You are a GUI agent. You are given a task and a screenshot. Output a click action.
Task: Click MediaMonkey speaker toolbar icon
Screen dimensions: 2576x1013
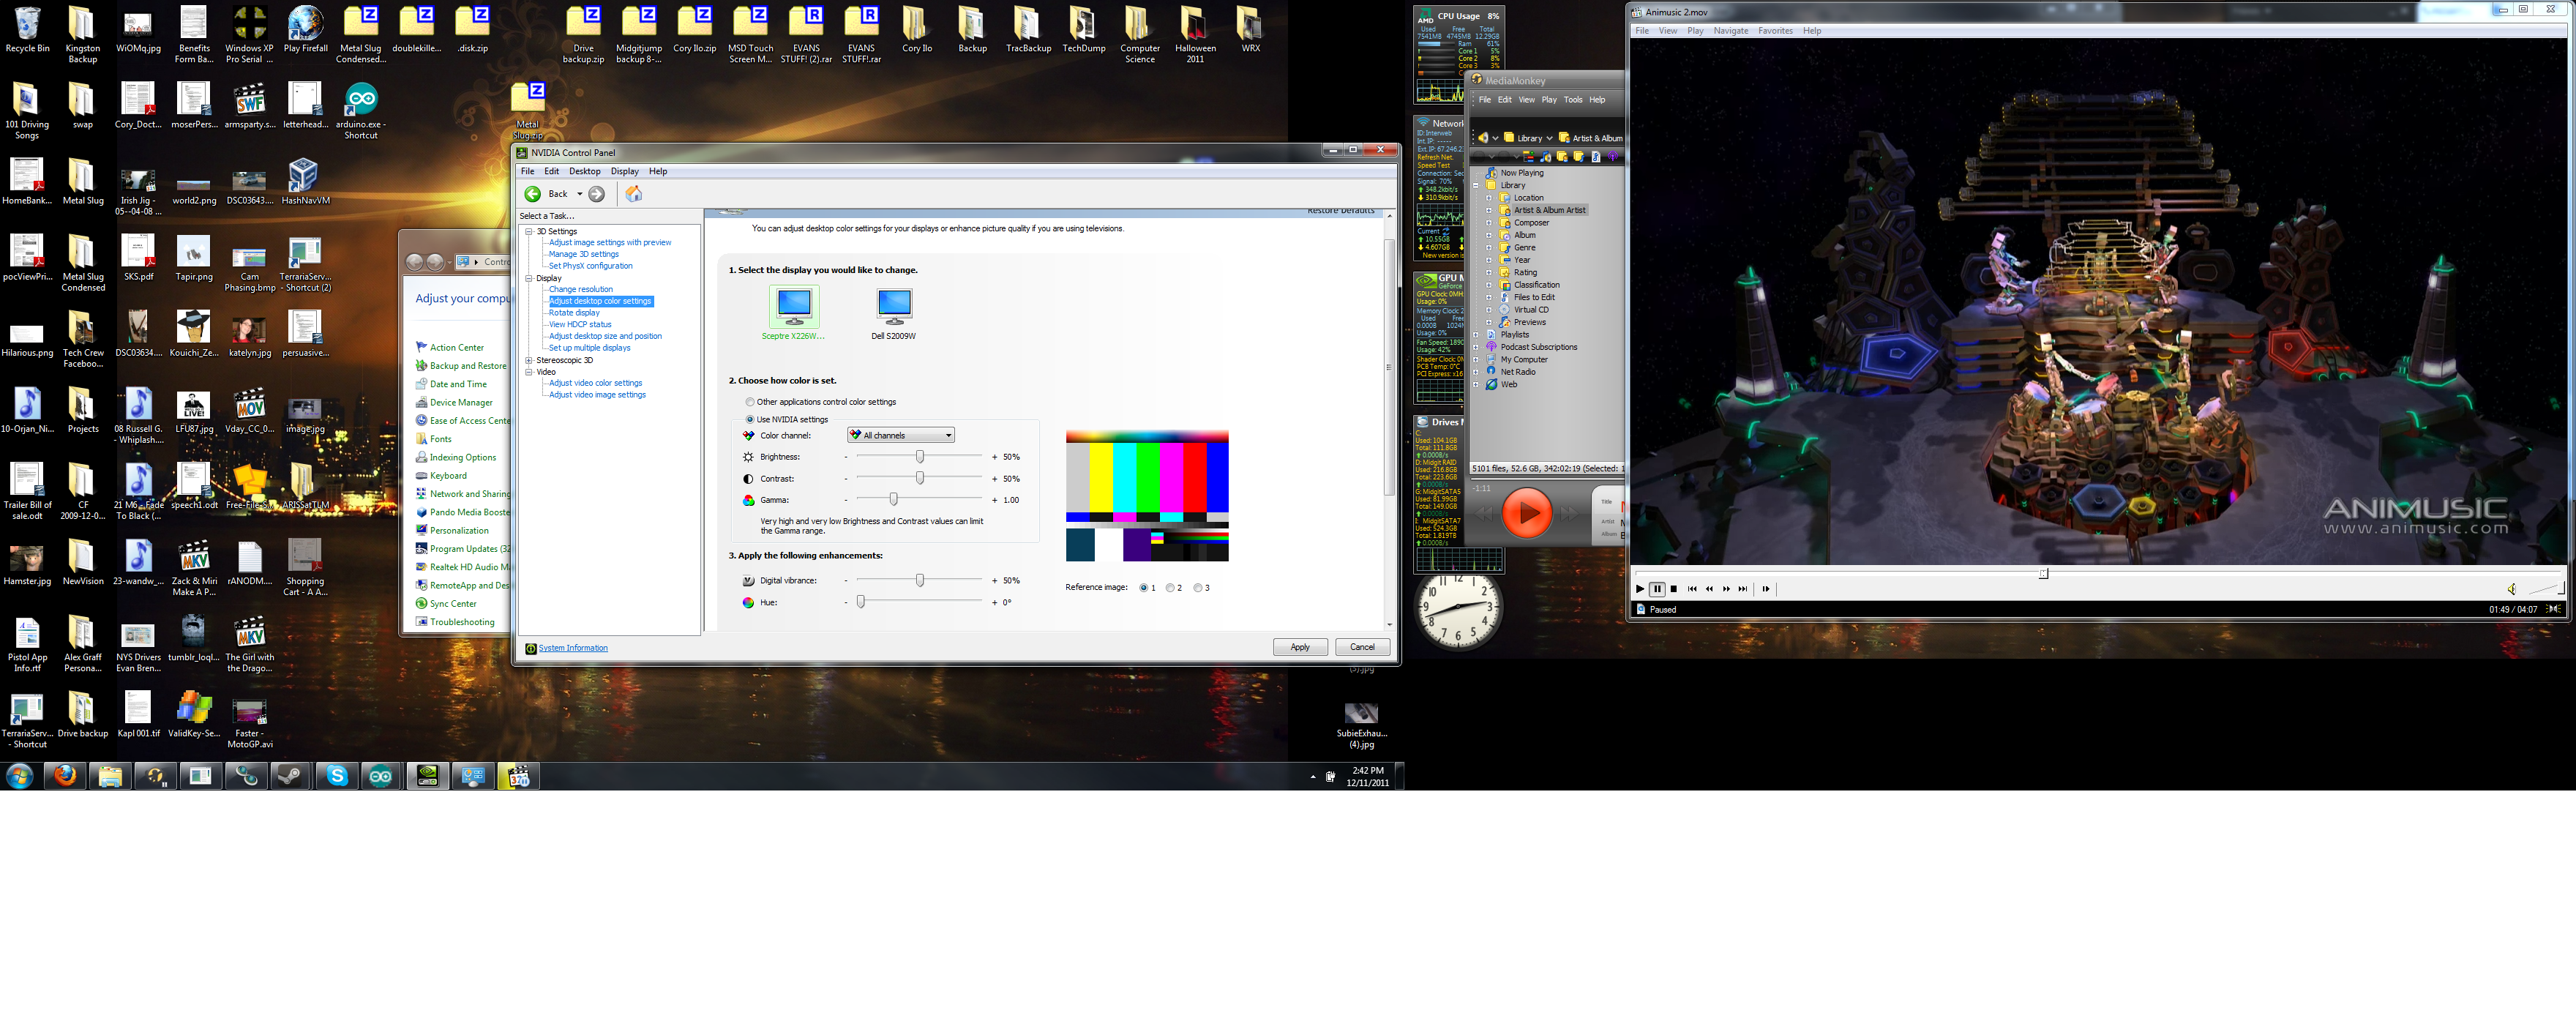click(1483, 138)
